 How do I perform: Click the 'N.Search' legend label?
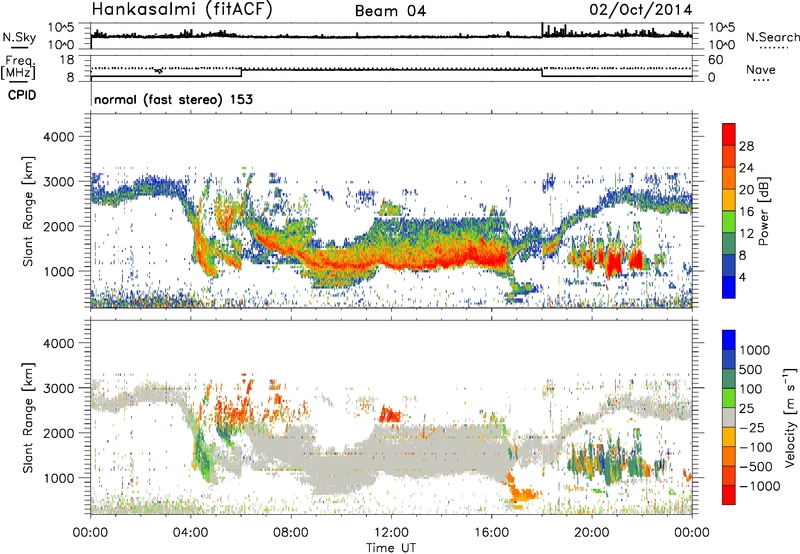click(772, 37)
